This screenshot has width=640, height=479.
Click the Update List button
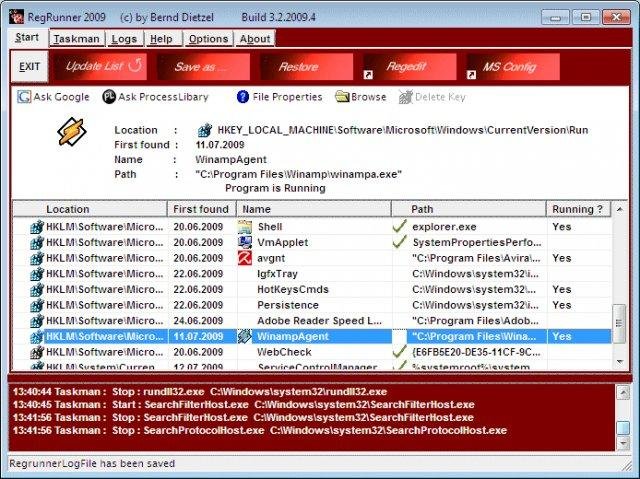(x=100, y=67)
